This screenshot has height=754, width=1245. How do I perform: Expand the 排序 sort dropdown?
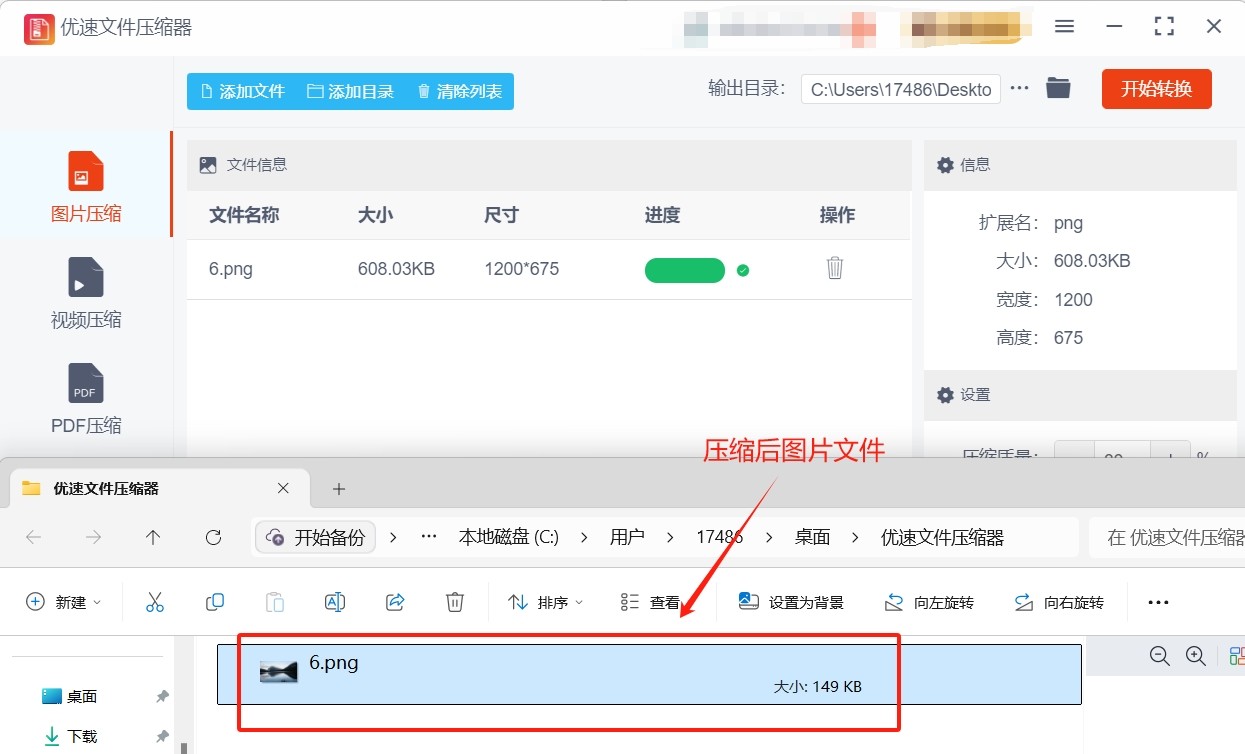tap(545, 602)
